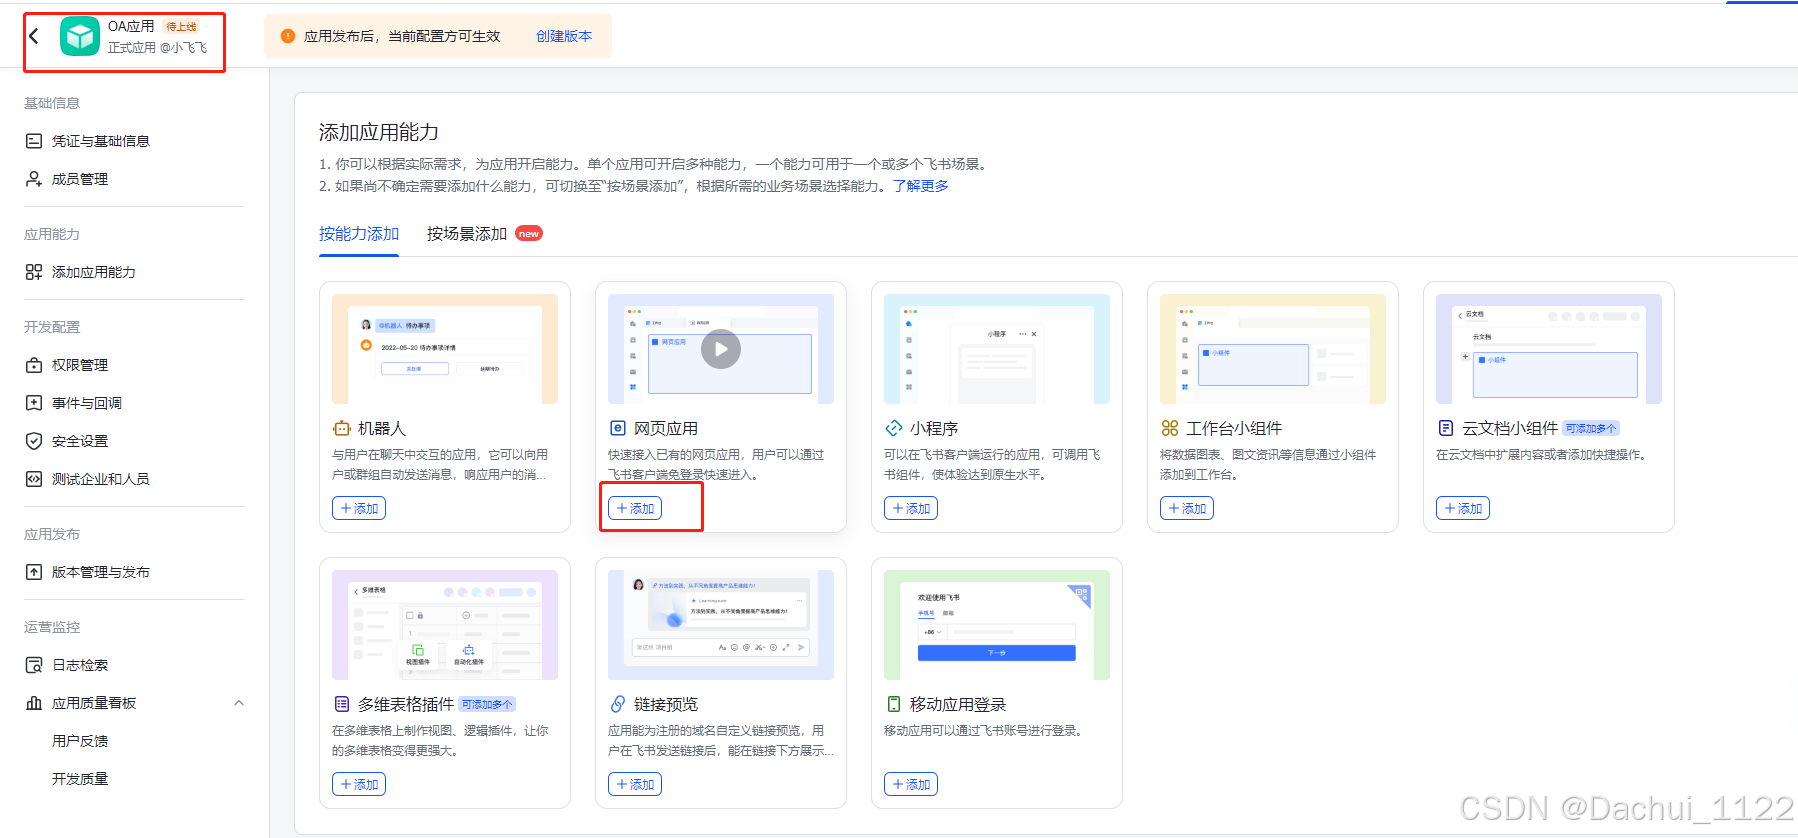The height and width of the screenshot is (838, 1798).
Task: Click the 应用质量看板 chart icon
Action: tap(34, 703)
